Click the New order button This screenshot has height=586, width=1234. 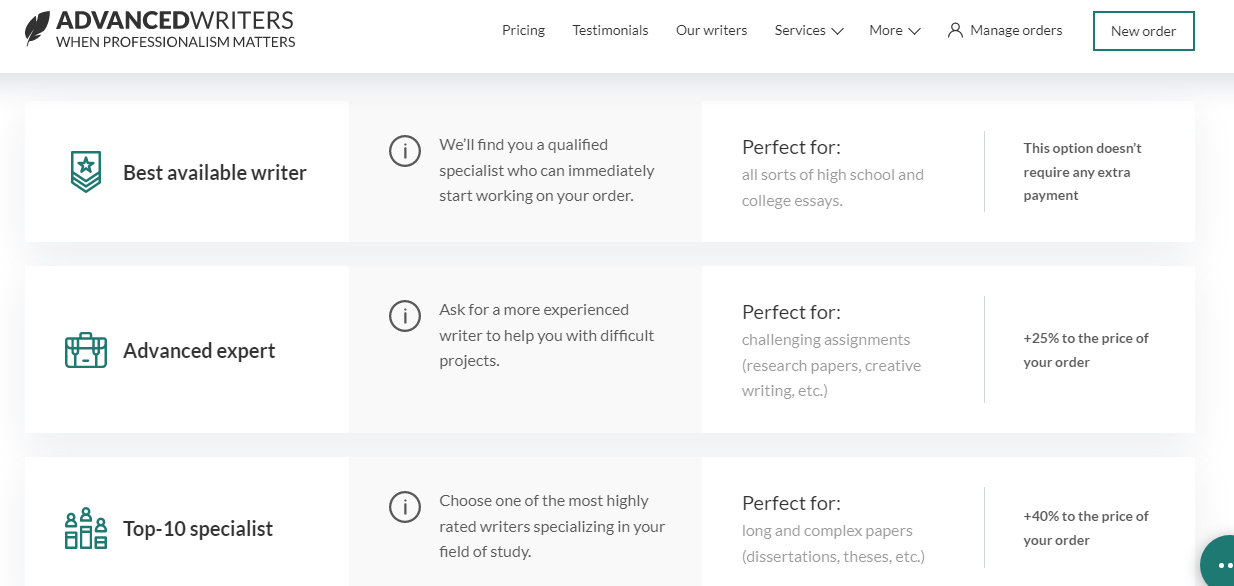tap(1143, 31)
